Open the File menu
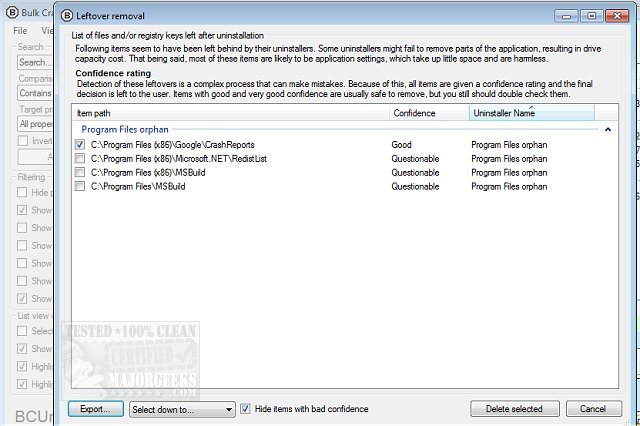This screenshot has height=426, width=640. click(x=20, y=31)
